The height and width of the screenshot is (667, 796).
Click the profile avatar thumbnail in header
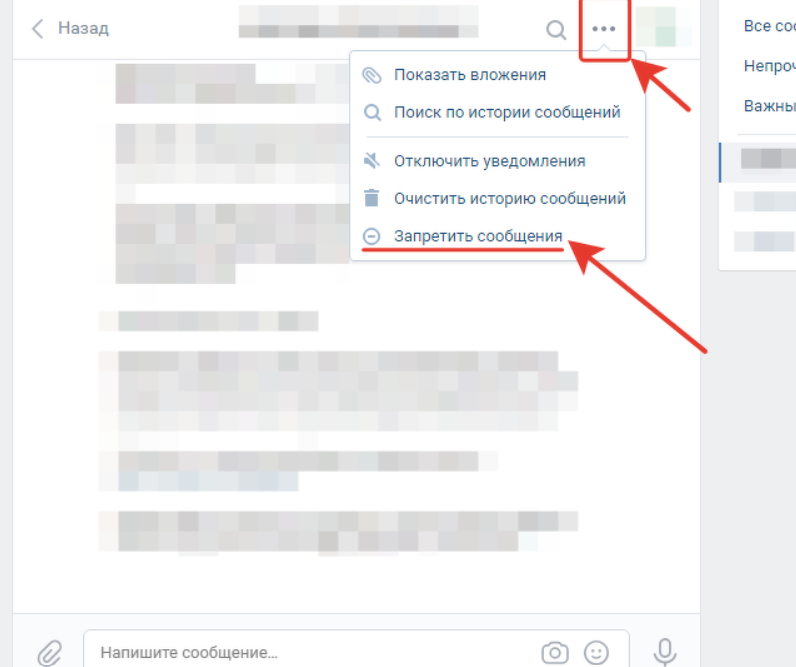click(664, 27)
